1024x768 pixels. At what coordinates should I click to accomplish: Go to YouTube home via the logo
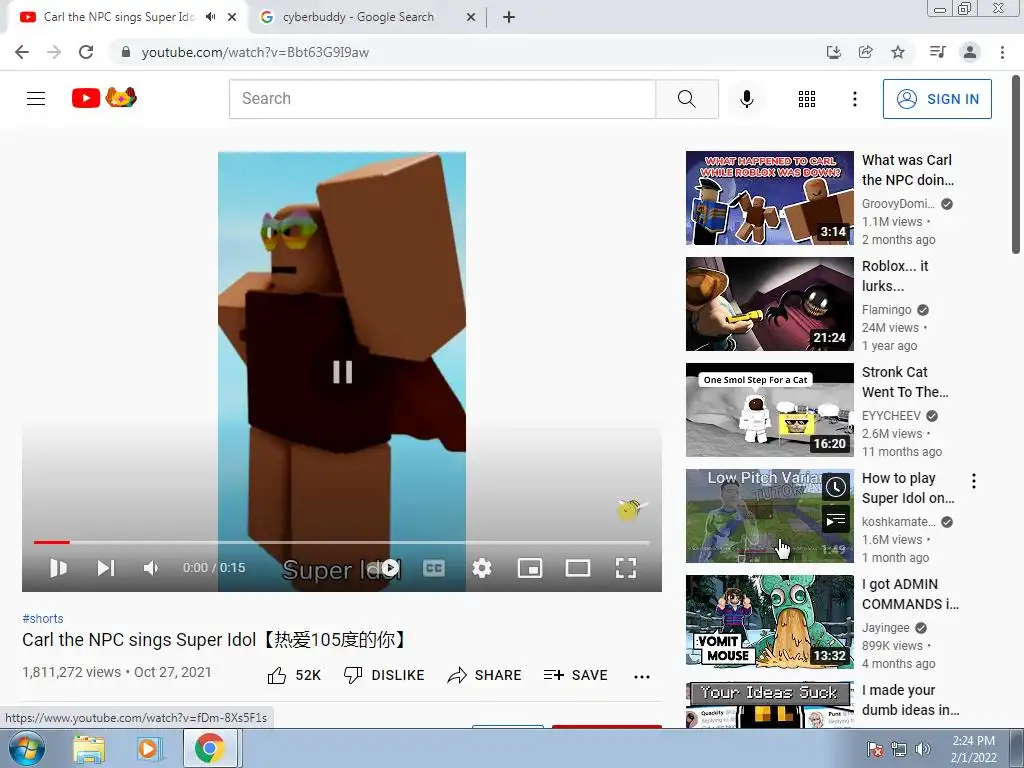click(x=104, y=98)
